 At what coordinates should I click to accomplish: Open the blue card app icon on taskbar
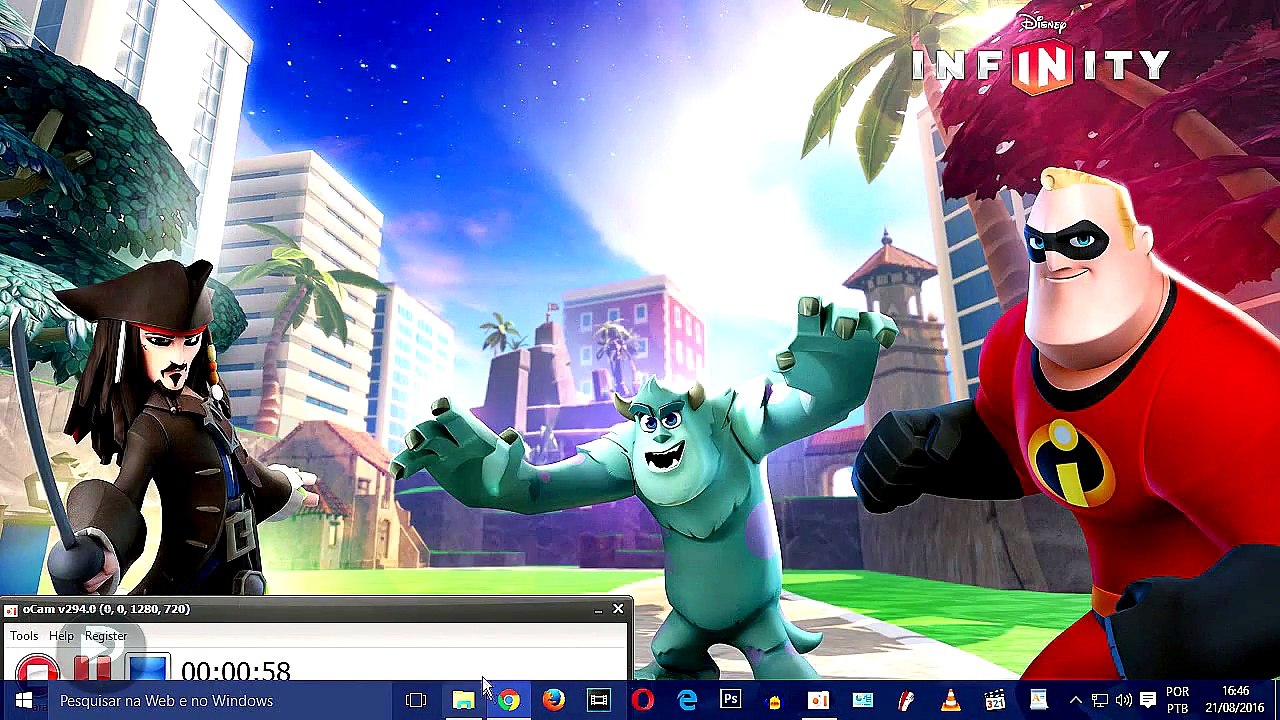coord(863,701)
